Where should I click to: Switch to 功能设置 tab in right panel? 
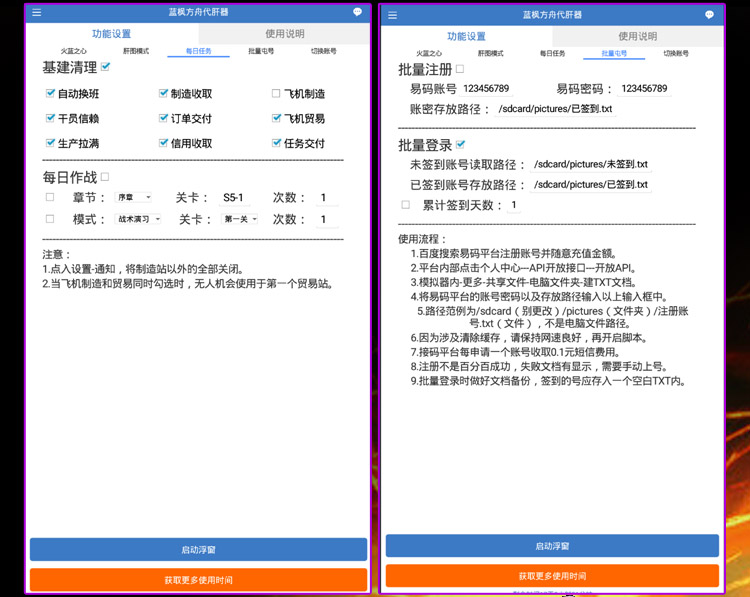(466, 36)
